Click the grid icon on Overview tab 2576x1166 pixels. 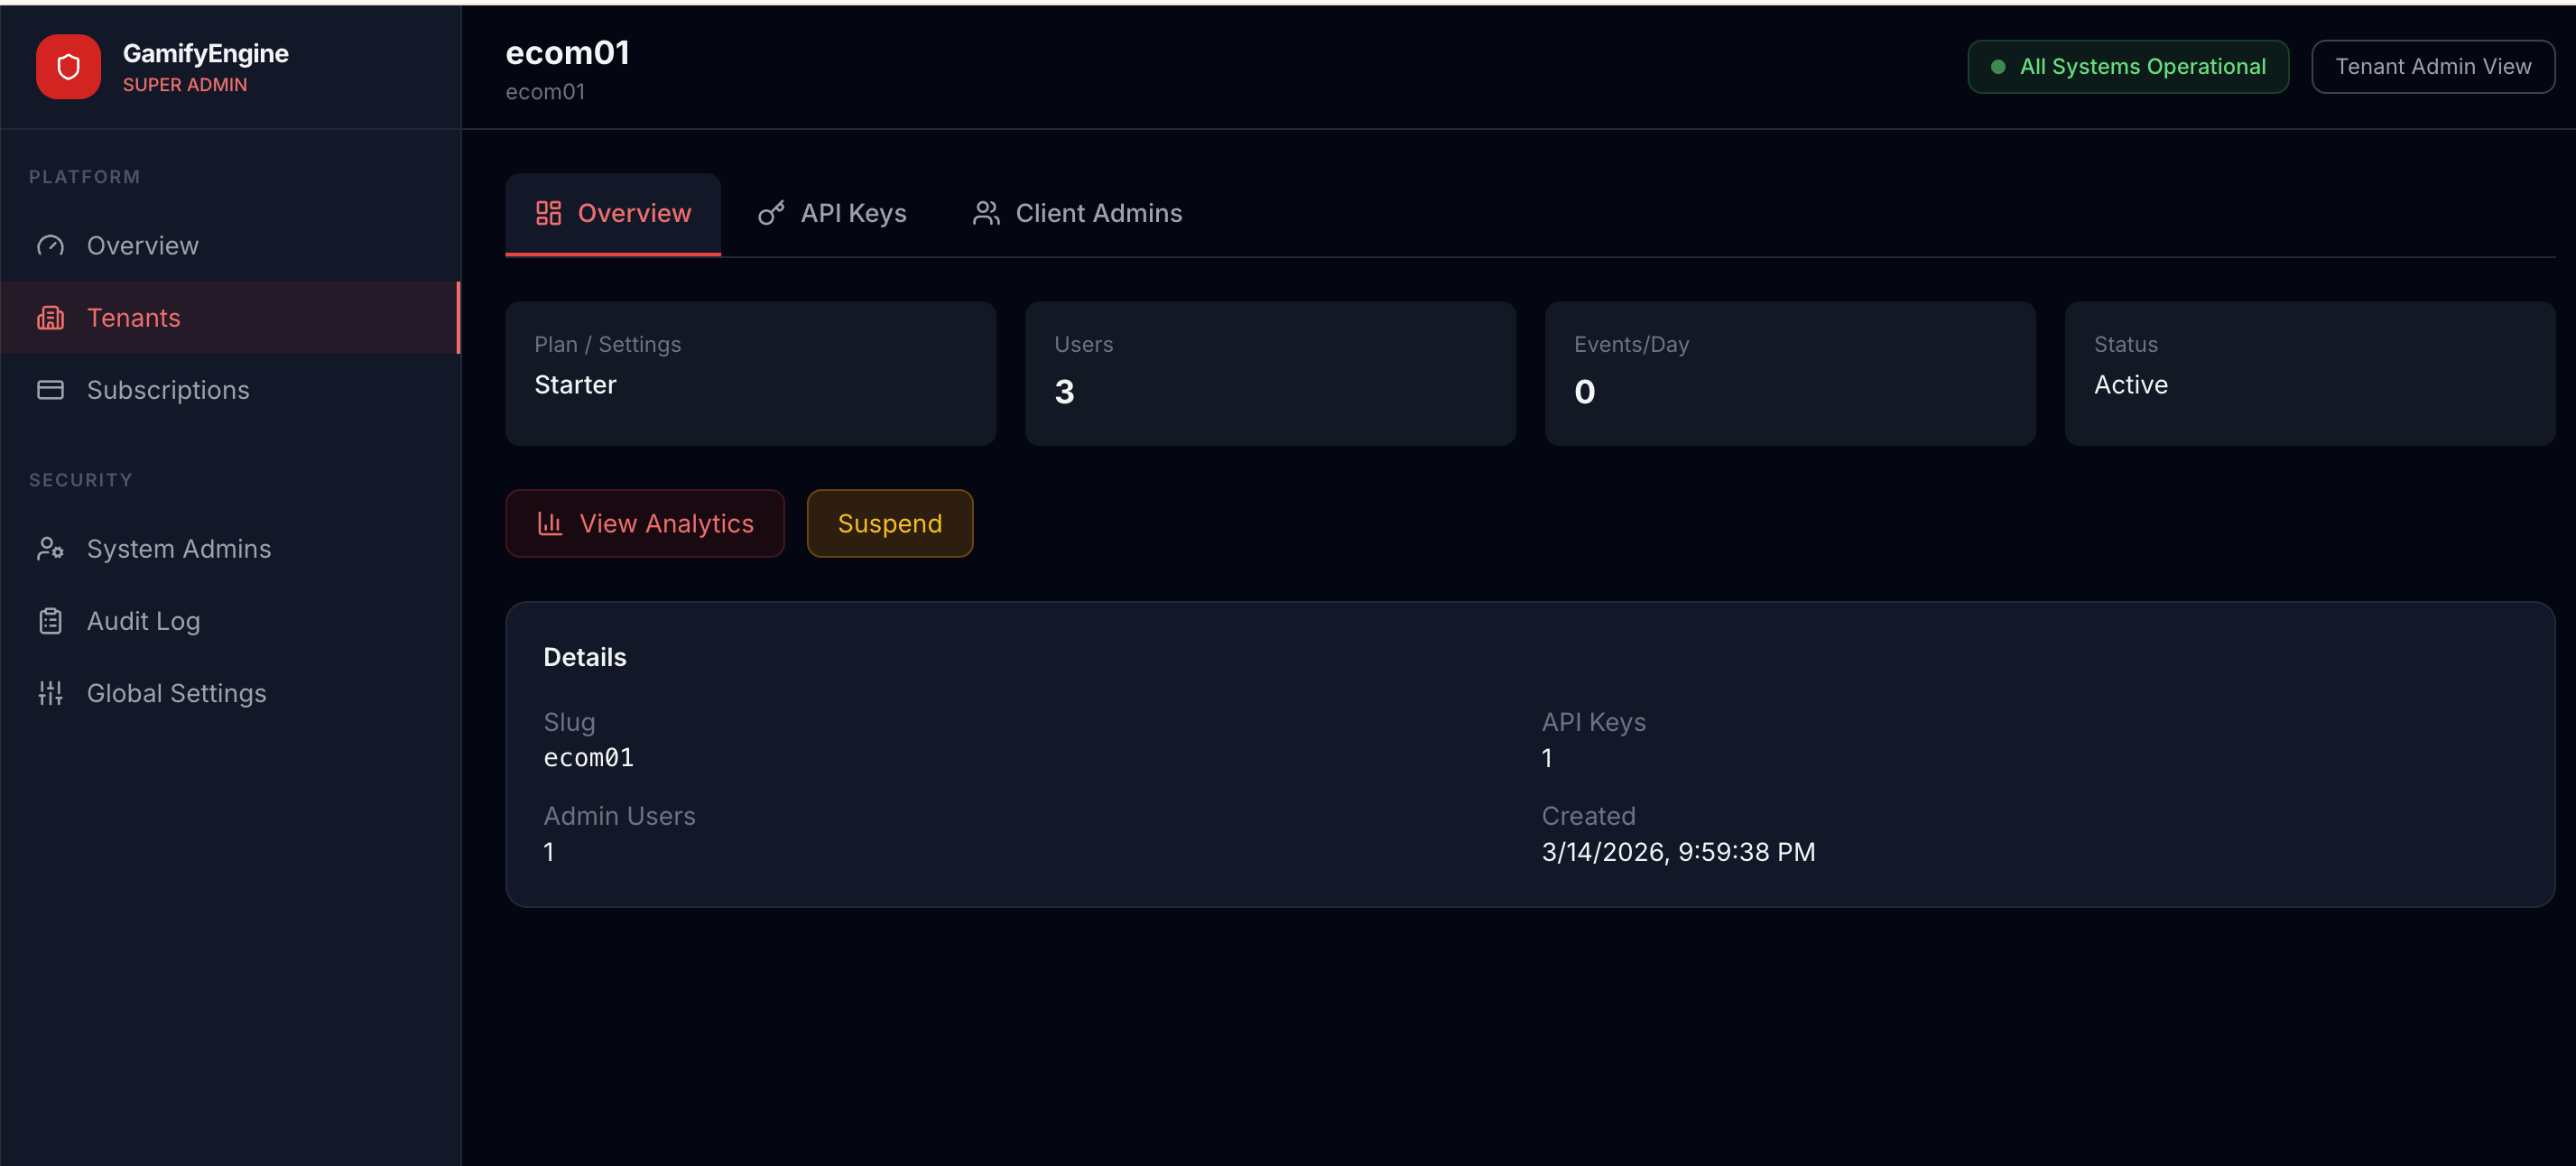click(x=548, y=213)
